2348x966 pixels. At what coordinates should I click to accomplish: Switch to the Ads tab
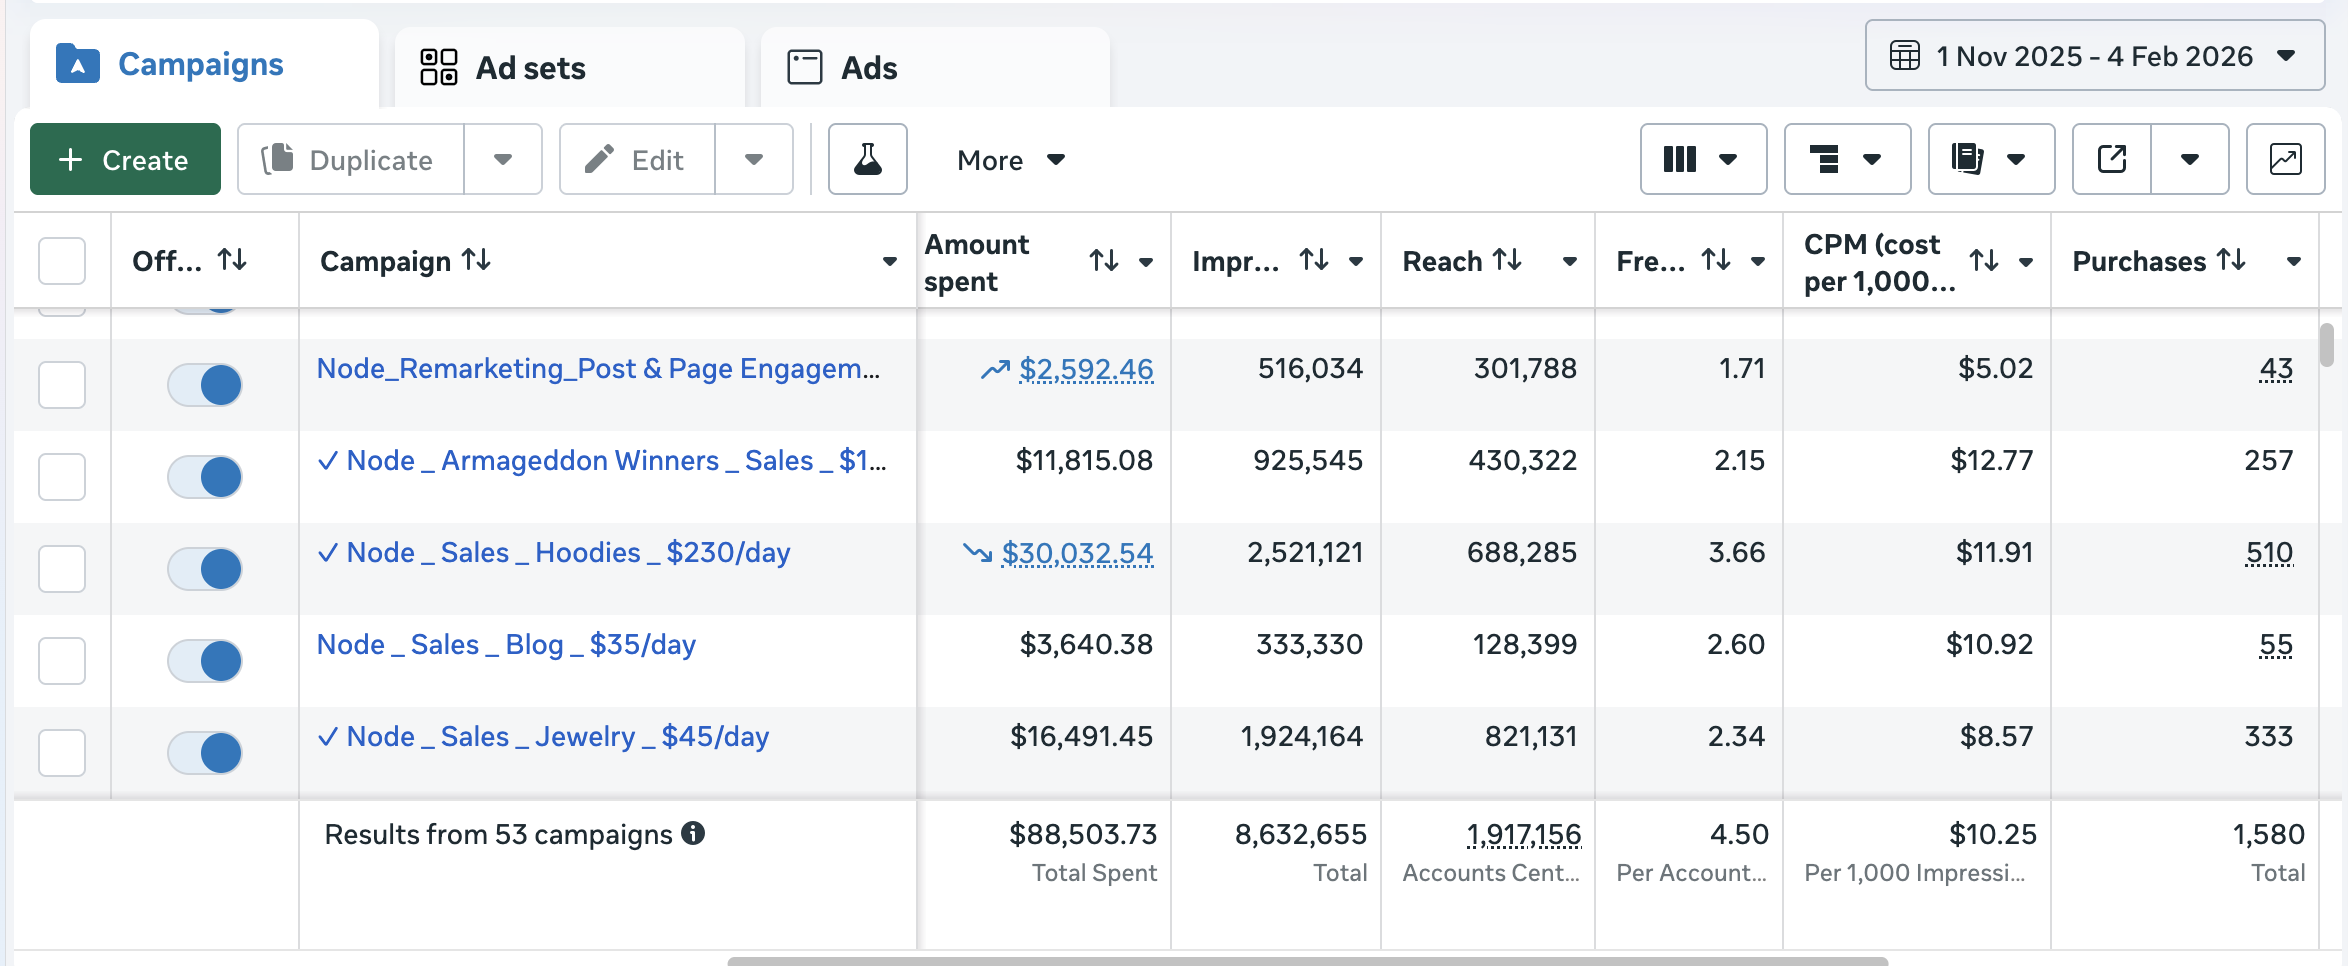point(935,67)
